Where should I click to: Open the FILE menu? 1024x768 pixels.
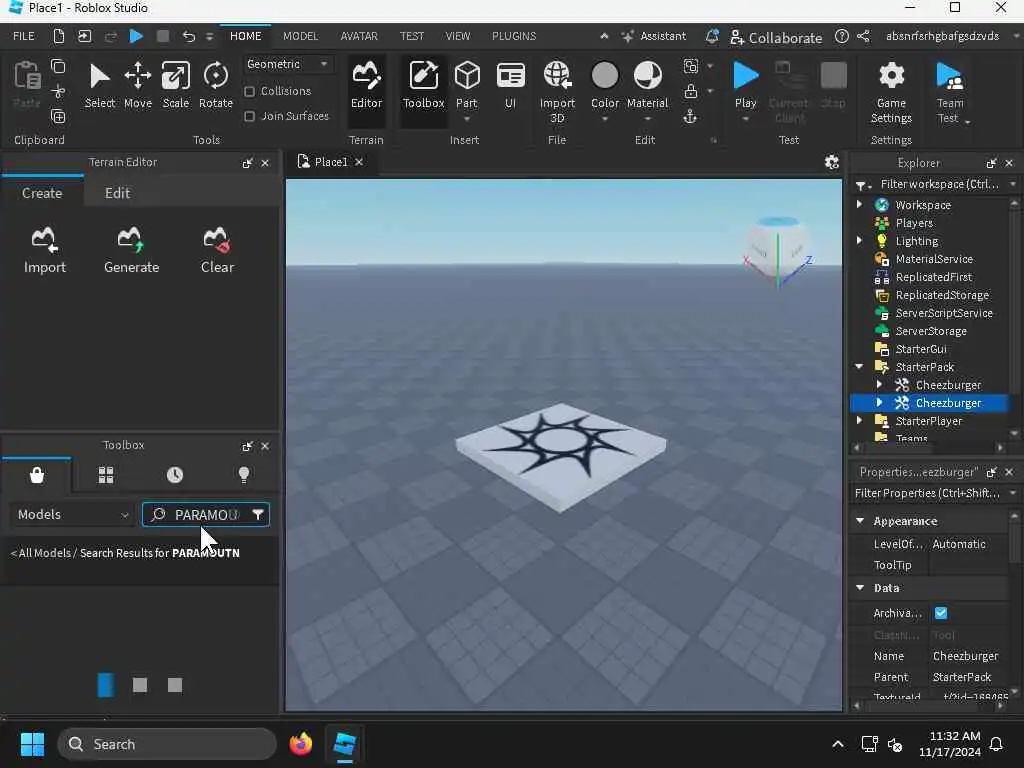tap(24, 36)
